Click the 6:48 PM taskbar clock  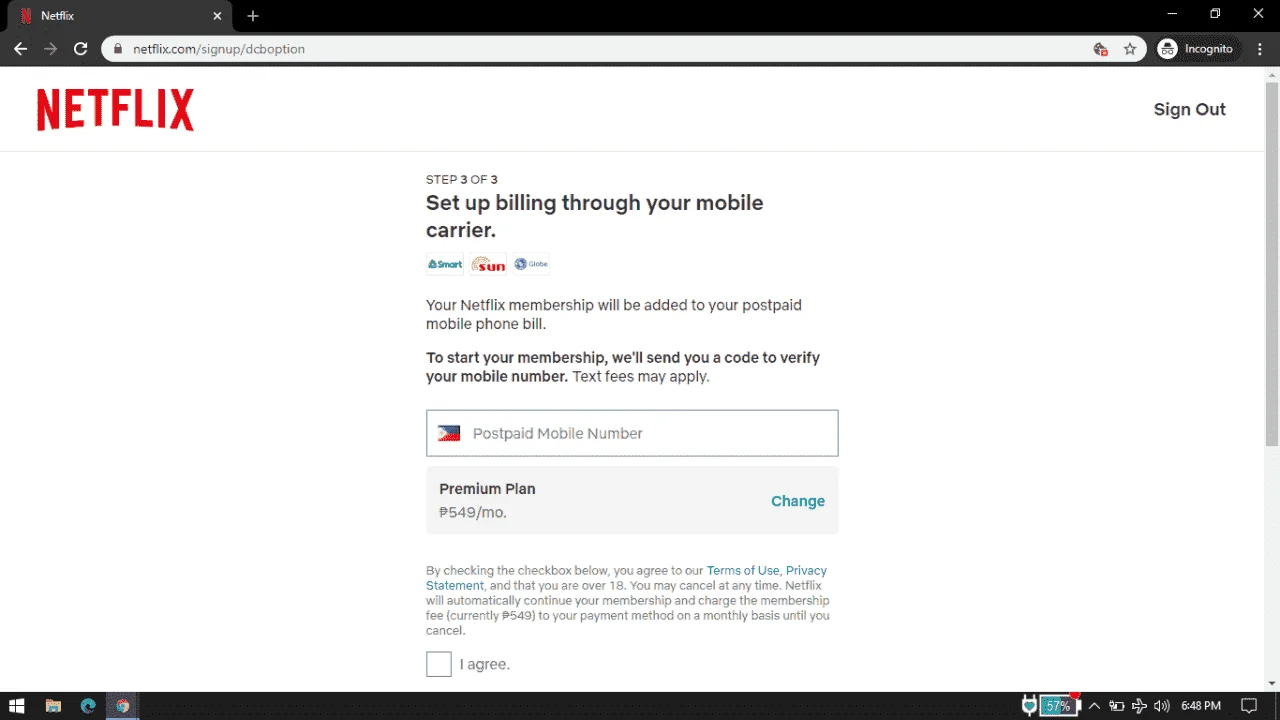click(x=1201, y=706)
